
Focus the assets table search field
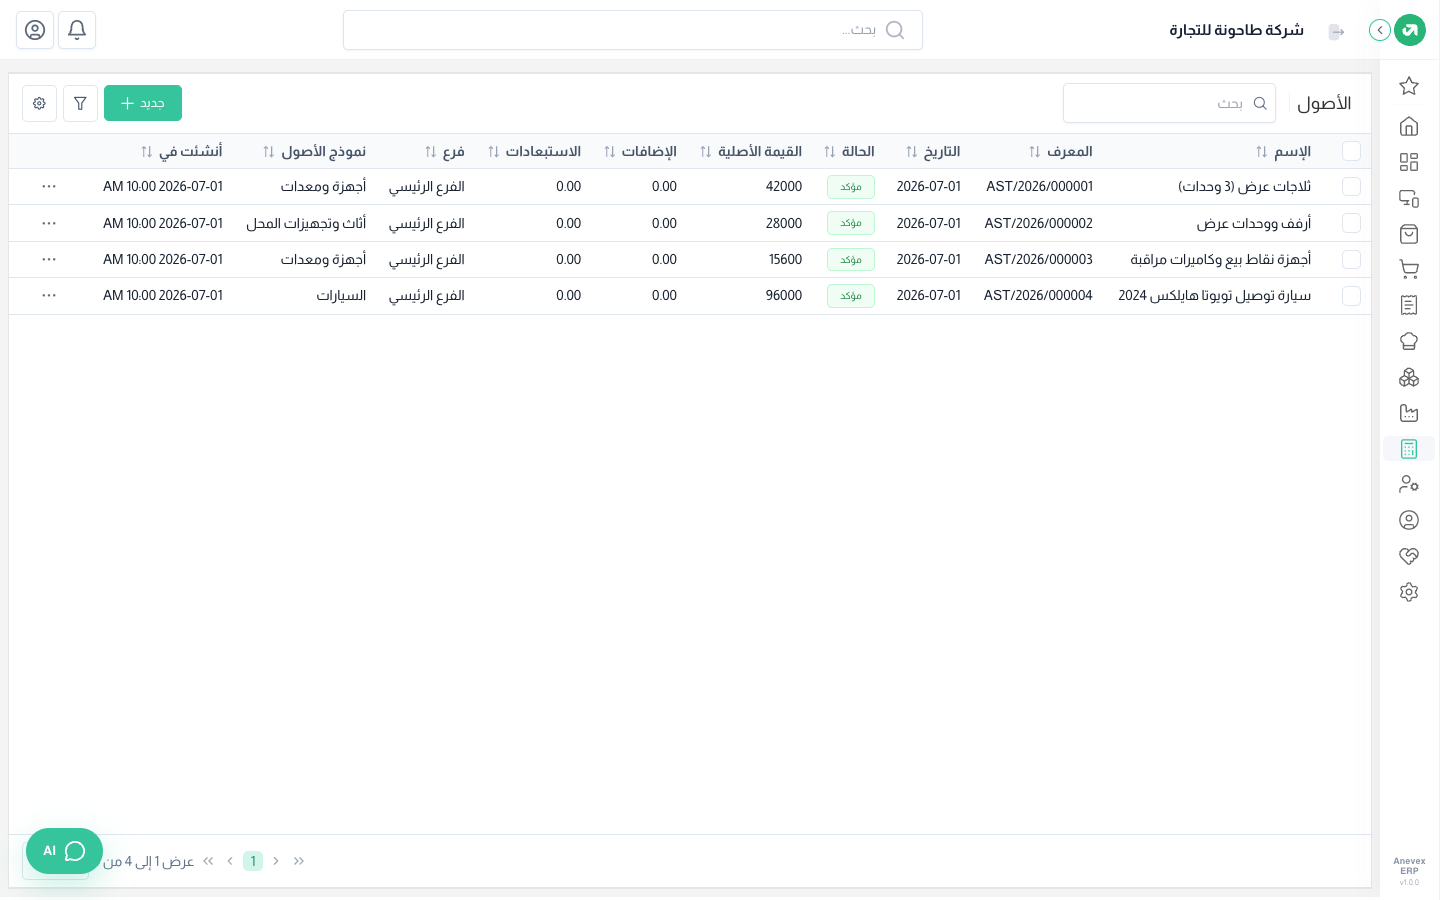[x=1169, y=103]
